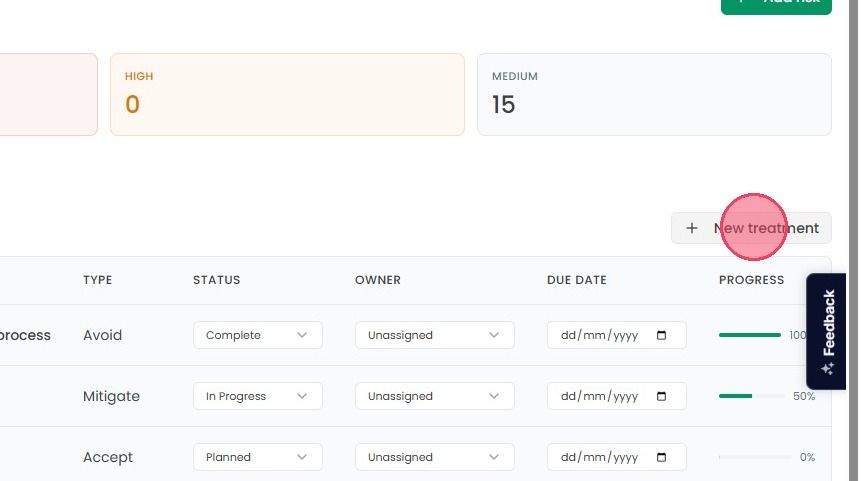The image size is (861, 481).
Task: Click chevron arrow on Complete status box
Action: (301, 335)
